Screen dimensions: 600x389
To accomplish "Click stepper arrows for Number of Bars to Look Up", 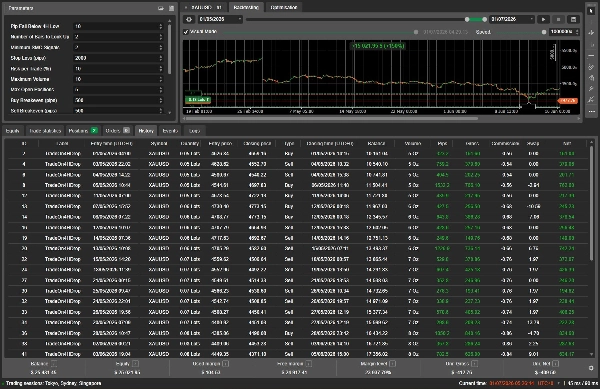I will click(161, 37).
